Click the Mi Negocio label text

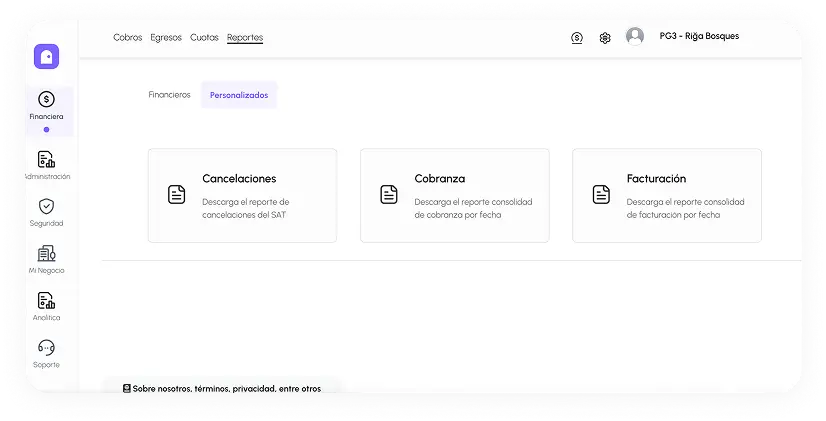(x=46, y=270)
